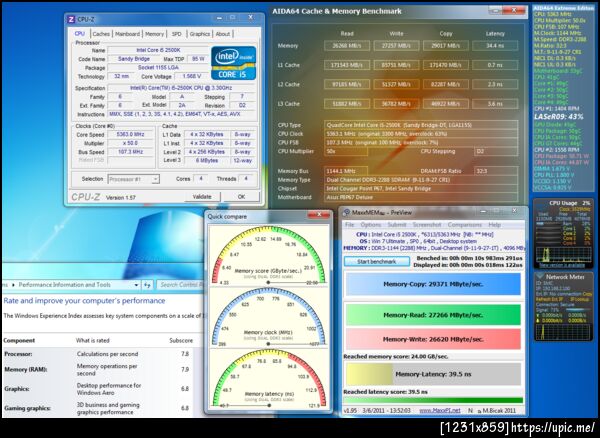Click 'Reached memory score: 24.00 GB/sec.' text
Screen dimensions: 600x438
pyautogui.click(x=396, y=356)
